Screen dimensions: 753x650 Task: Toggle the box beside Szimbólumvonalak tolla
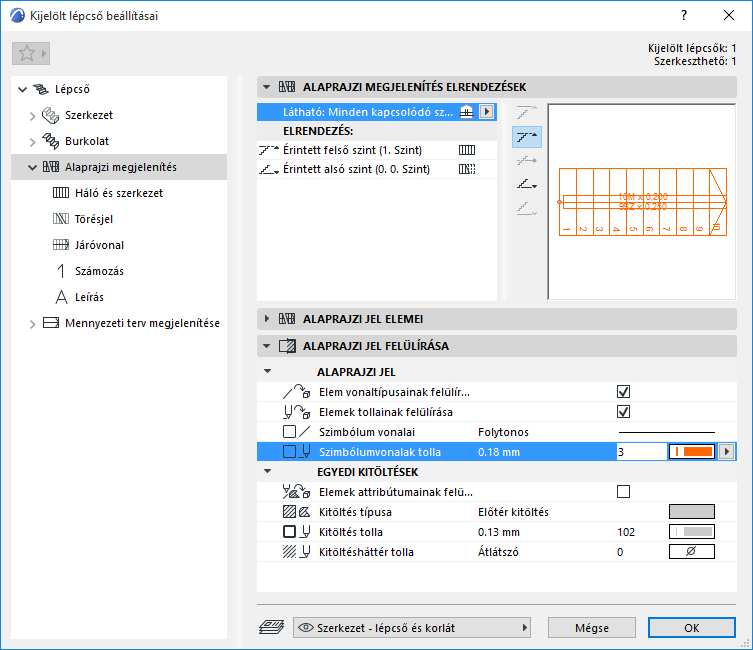[289, 452]
